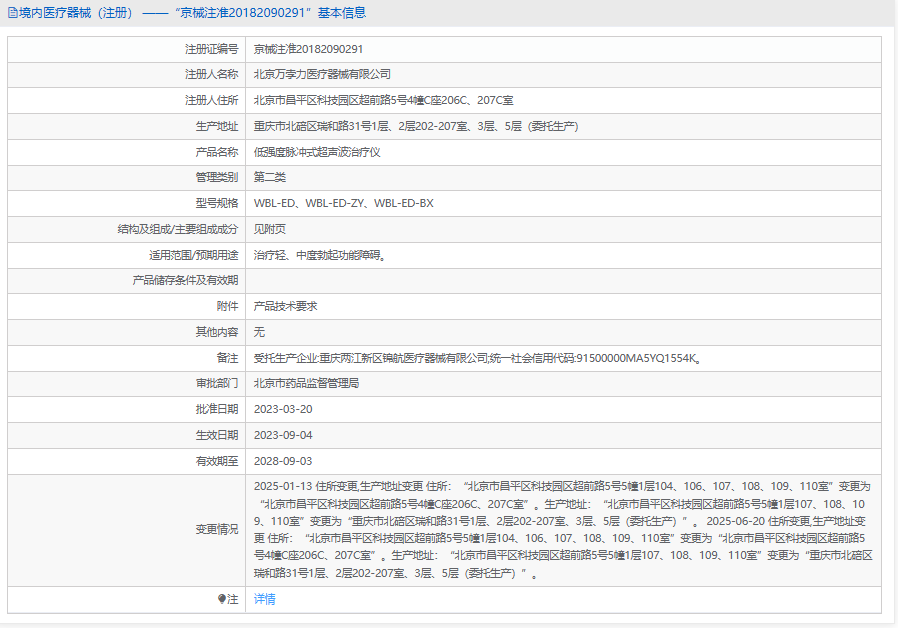Click the 适用范围/预期用途 label

click(194, 255)
